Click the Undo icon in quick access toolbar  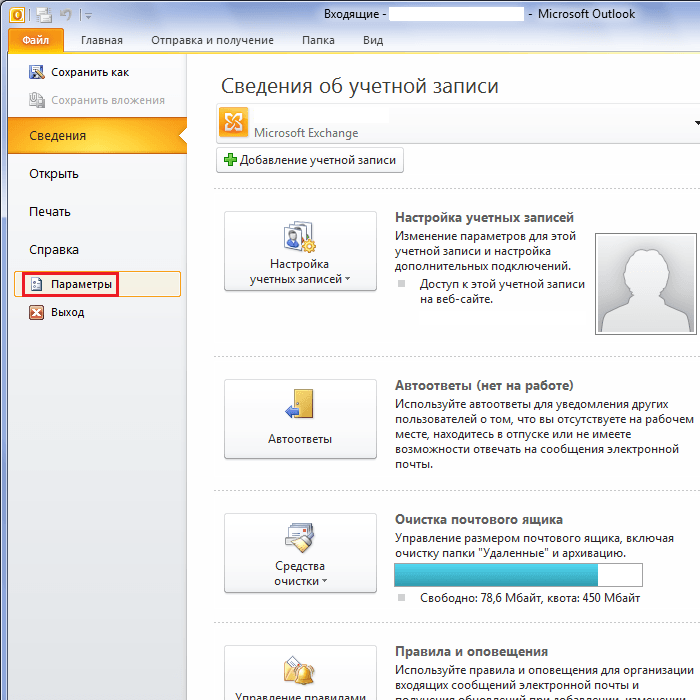[x=66, y=15]
